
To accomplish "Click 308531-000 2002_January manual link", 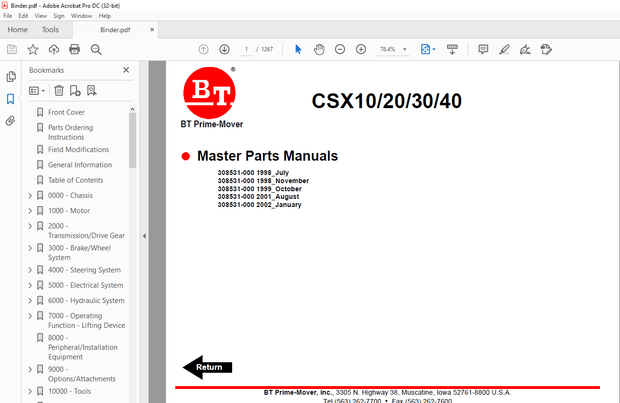I will pos(259,204).
